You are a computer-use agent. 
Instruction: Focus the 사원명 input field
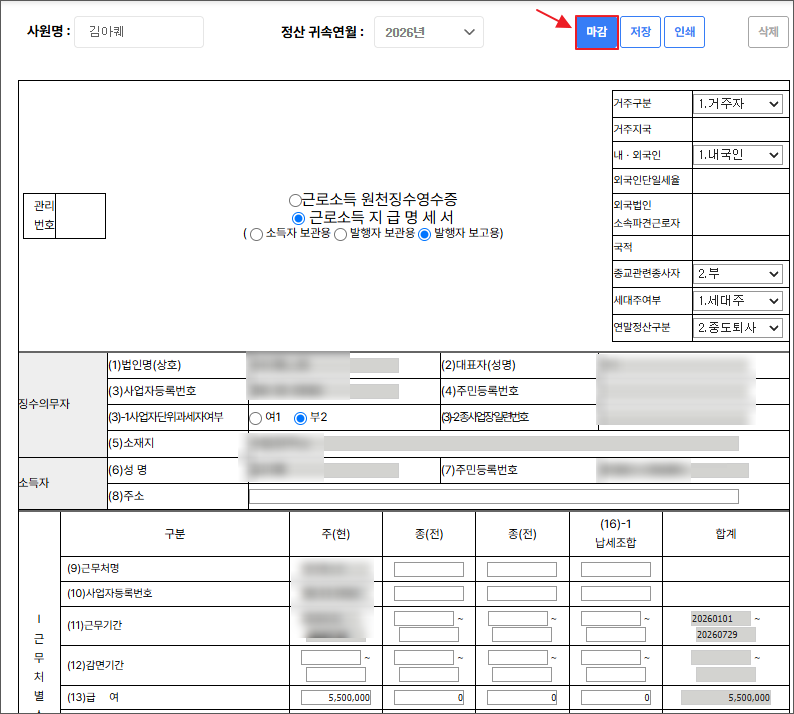tap(139, 32)
